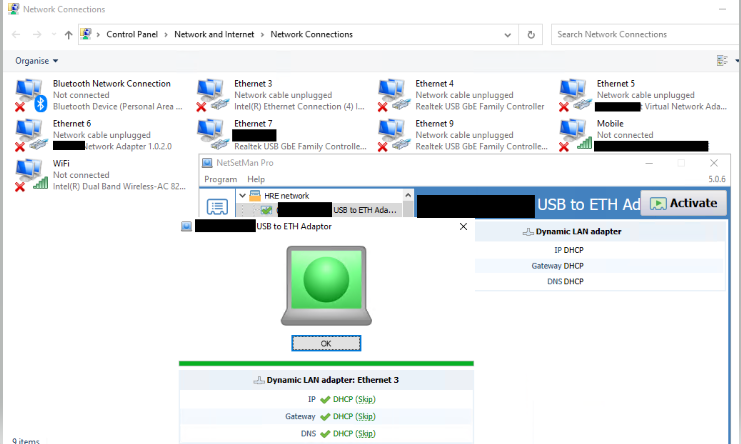Click the DNS DHCP row in NetSetMan
Screen dimensions: 741x444
600,282
